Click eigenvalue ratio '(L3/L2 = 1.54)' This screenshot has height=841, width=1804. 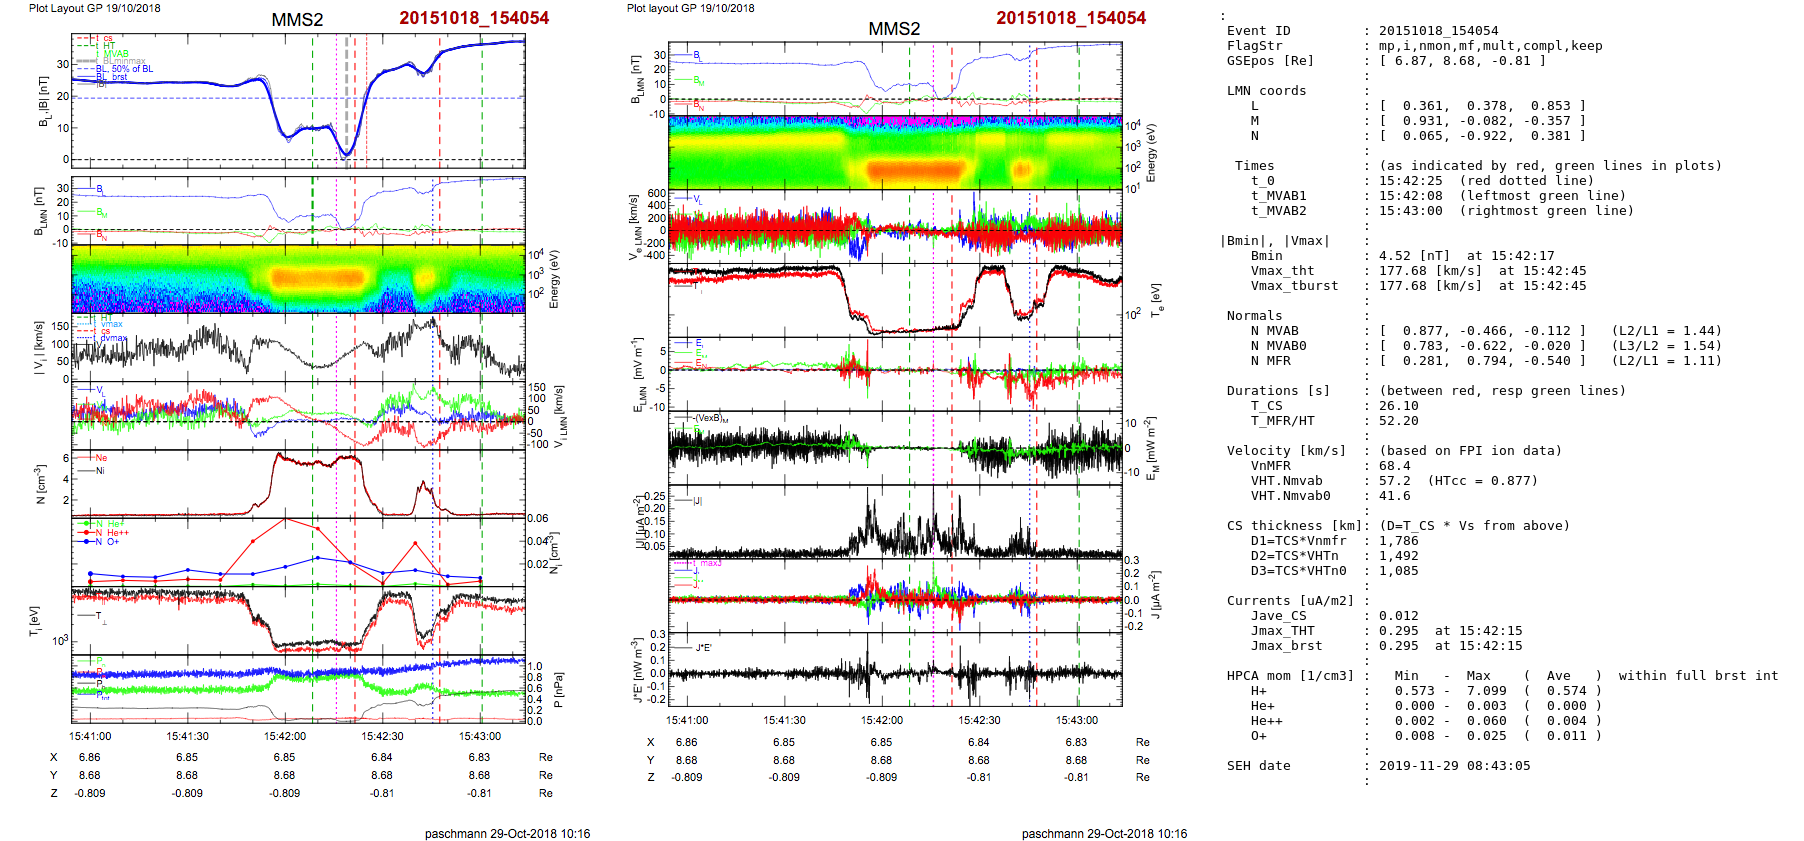pyautogui.click(x=1666, y=346)
